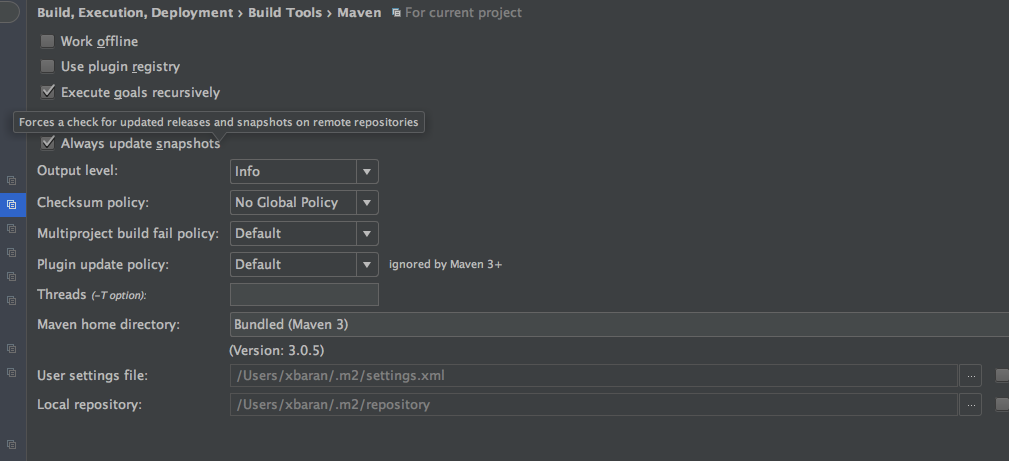The width and height of the screenshot is (1009, 461).
Task: Click into the Threads input field
Action: 304,295
